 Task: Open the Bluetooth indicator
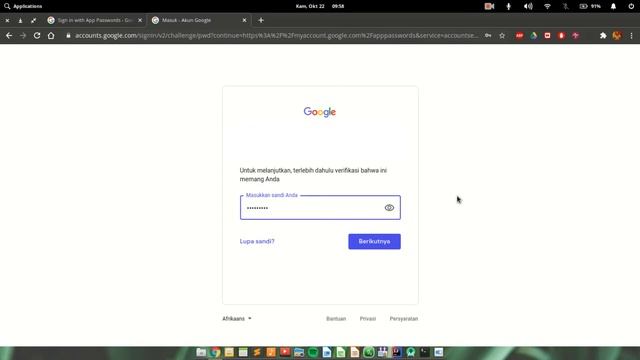pyautogui.click(x=566, y=6)
